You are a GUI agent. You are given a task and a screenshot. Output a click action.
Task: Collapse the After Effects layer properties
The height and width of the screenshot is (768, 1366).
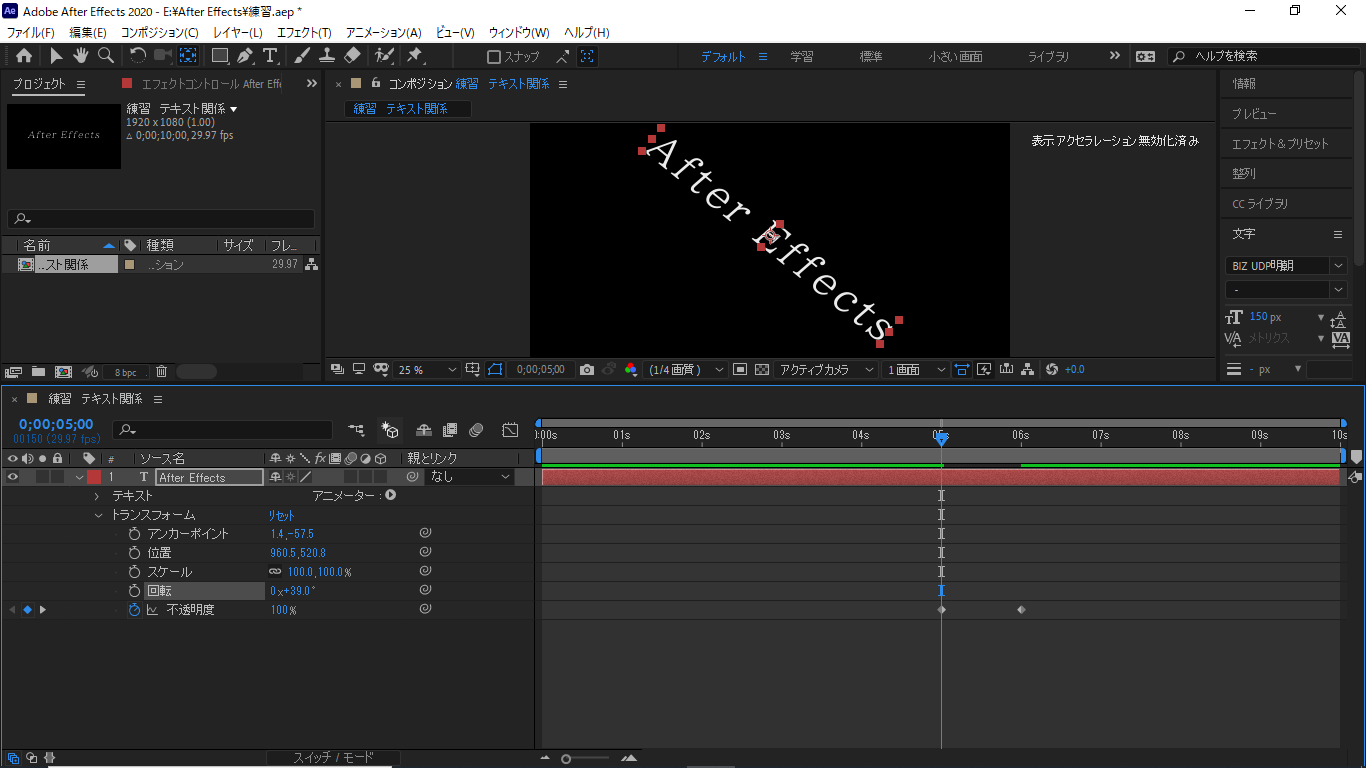(80, 478)
